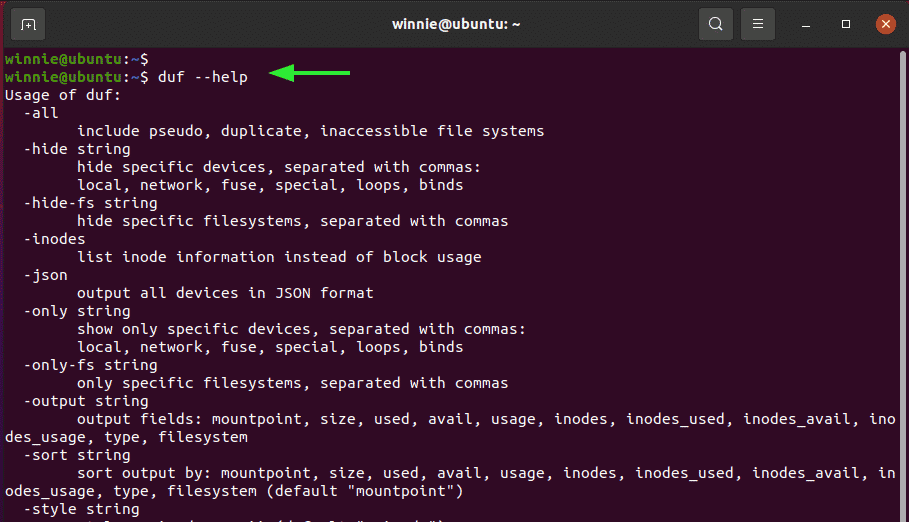Viewport: 909px width, 522px height.
Task: Maximize the terminal window
Action: click(x=846, y=24)
